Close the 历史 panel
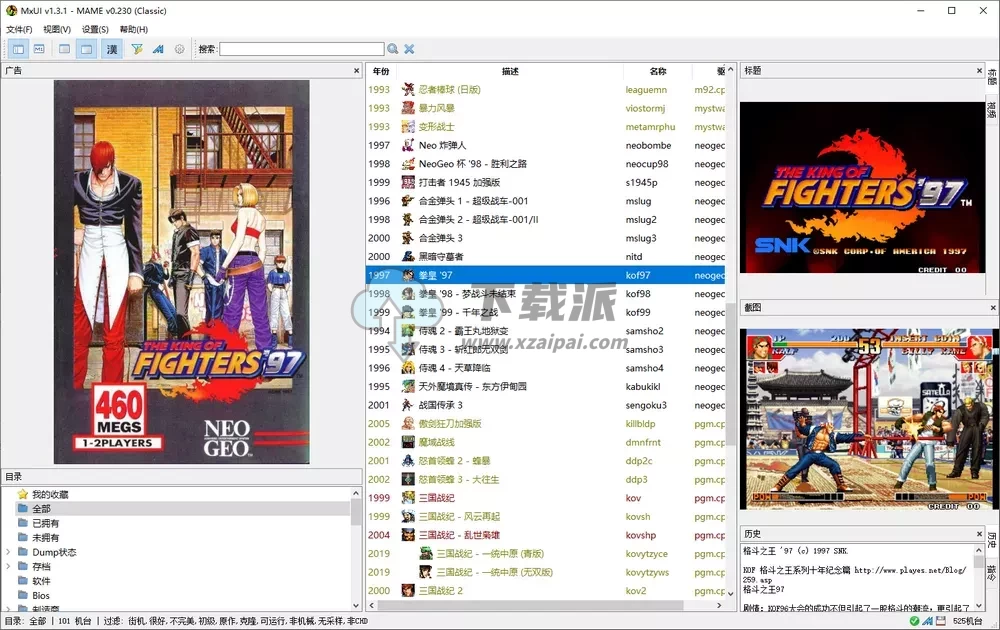The height and width of the screenshot is (630, 1000). [979, 534]
